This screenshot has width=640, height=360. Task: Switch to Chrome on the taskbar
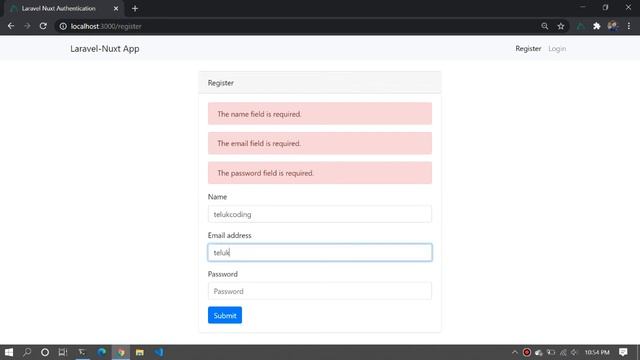click(x=121, y=352)
